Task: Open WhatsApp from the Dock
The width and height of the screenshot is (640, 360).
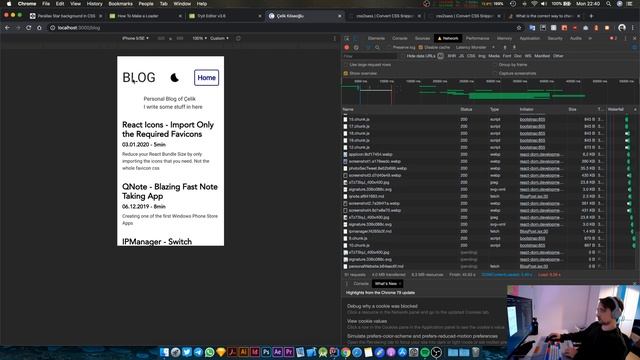Action: (x=209, y=352)
